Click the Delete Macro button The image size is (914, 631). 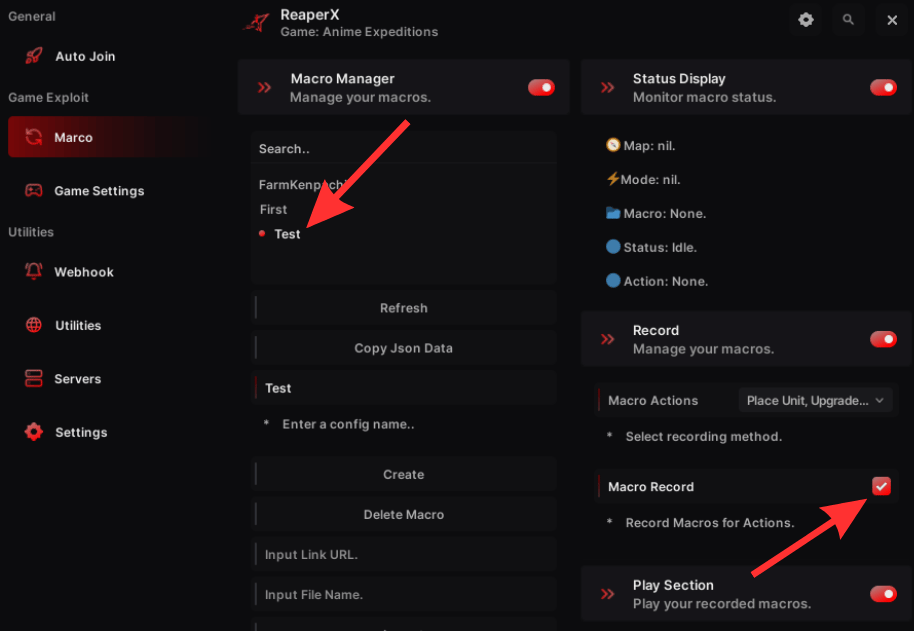(x=404, y=514)
